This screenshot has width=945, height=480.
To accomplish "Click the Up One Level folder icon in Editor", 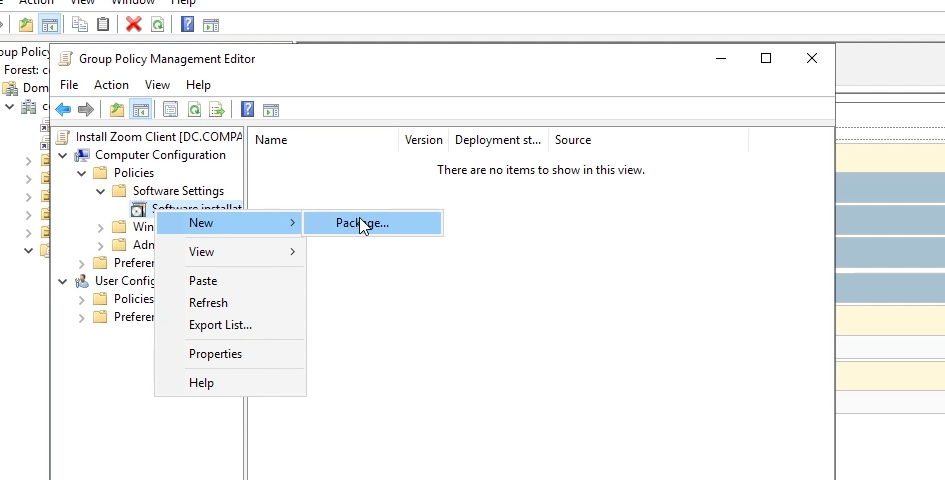I will pos(117,110).
